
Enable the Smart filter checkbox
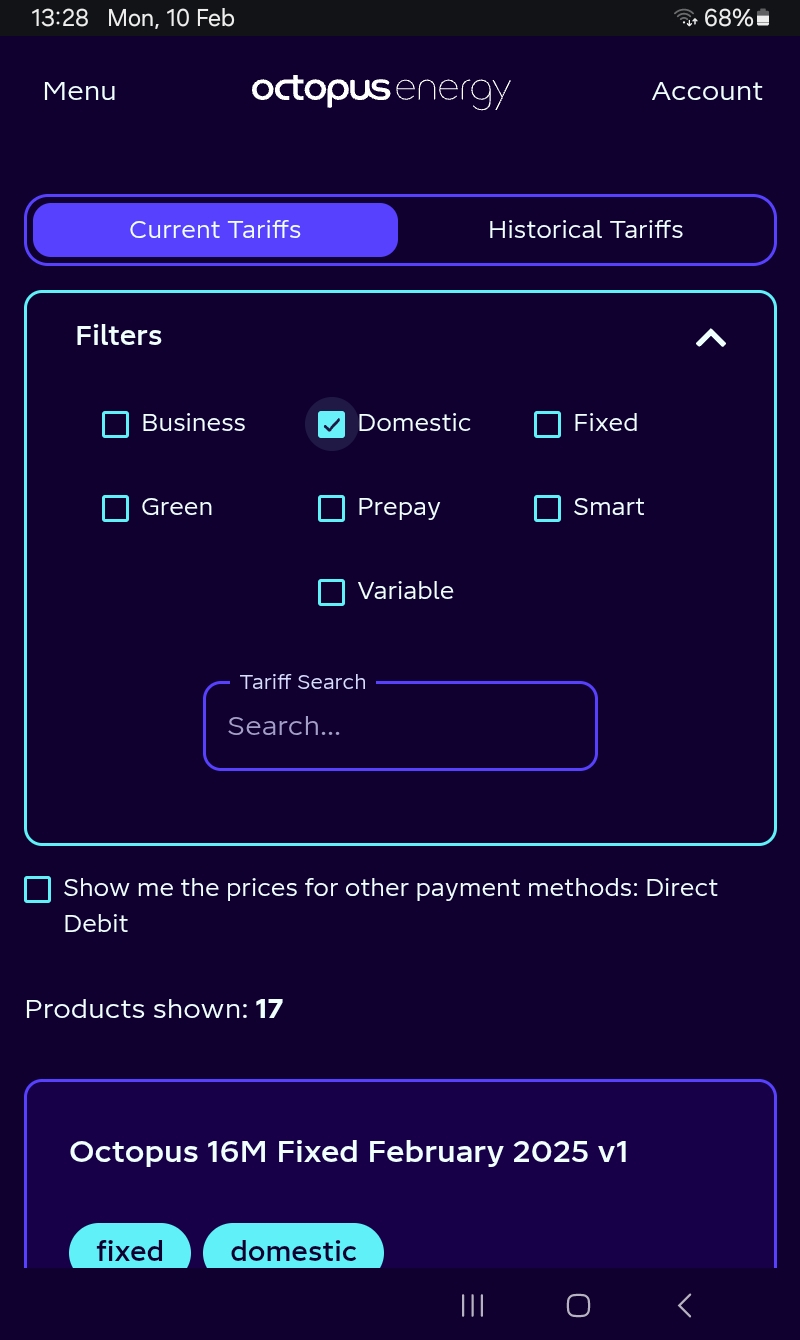coord(547,508)
